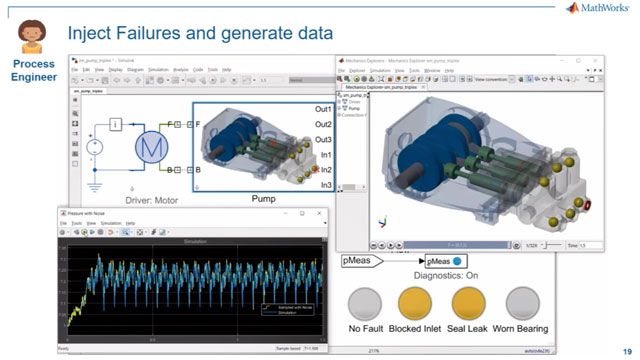The height and width of the screenshot is (360, 640).
Task: Click Mechanics Explorer zoom magnifier icon
Action: 559,79
